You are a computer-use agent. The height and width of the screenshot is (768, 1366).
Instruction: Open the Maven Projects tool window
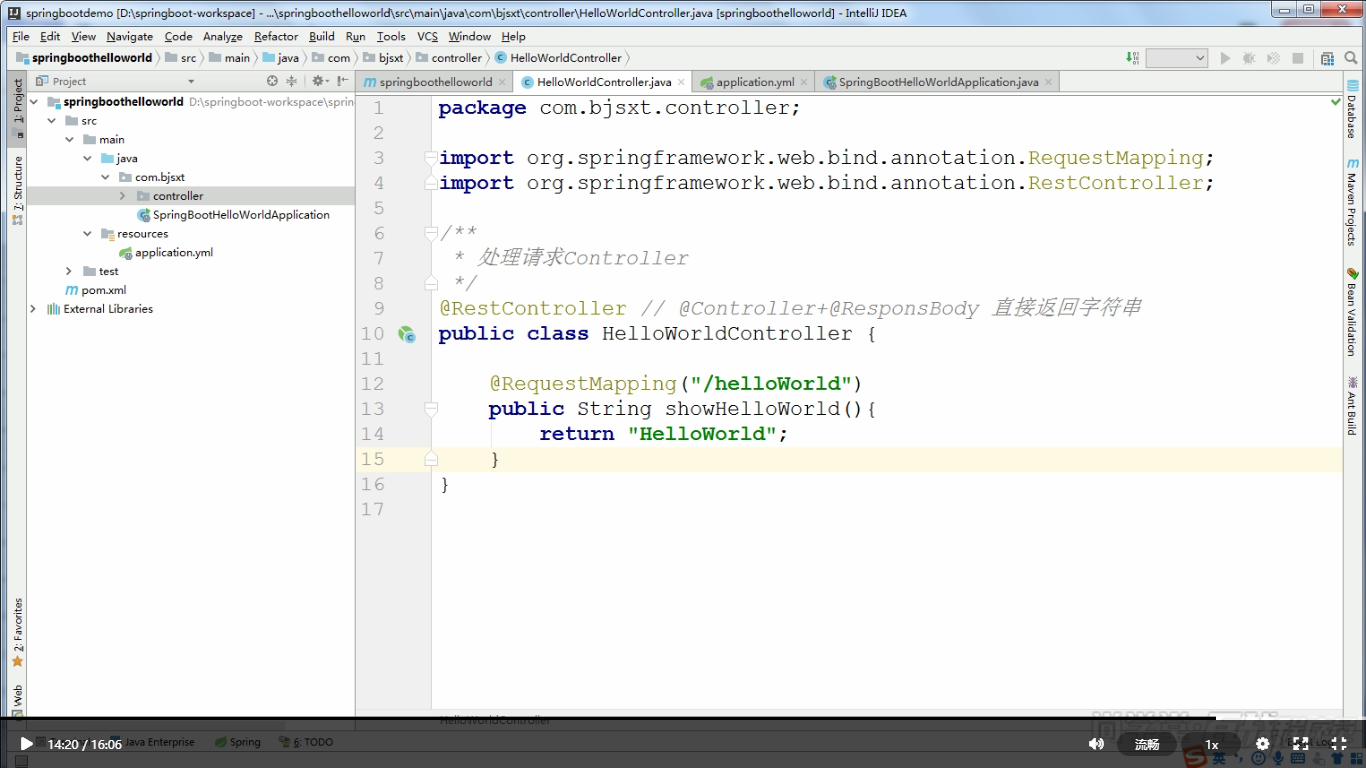pos(1352,202)
